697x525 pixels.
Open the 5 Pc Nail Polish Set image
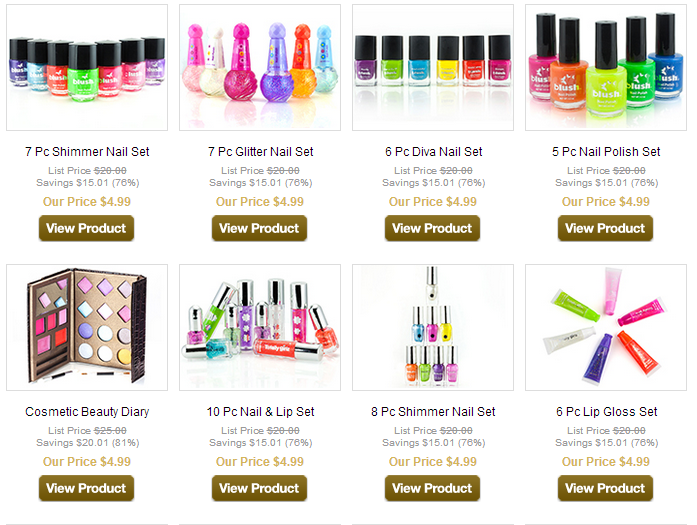tap(606, 68)
